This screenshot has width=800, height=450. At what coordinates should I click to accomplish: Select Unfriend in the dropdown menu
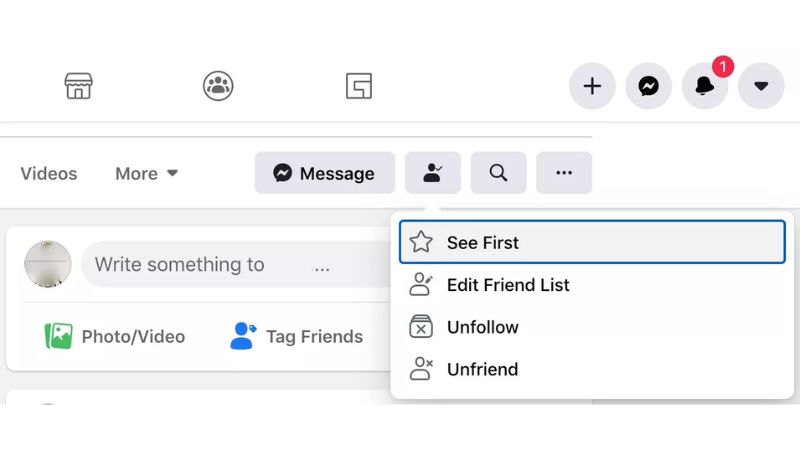coord(592,369)
